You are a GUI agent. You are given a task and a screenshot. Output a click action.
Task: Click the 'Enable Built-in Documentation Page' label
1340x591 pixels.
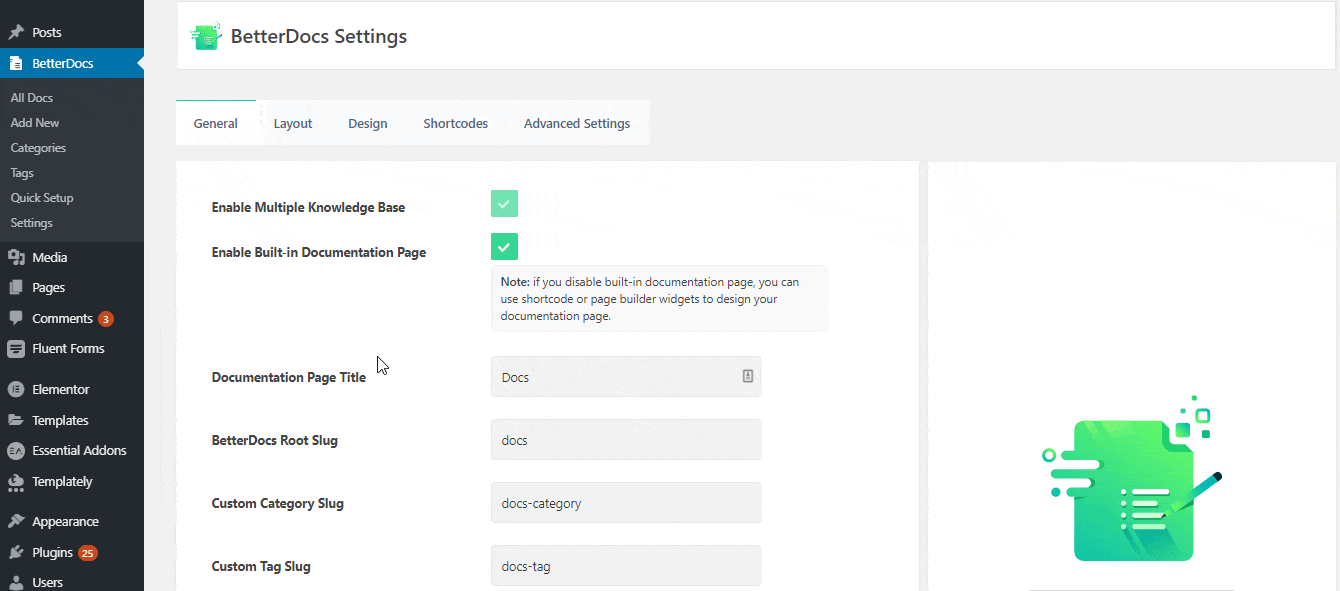pyautogui.click(x=319, y=253)
